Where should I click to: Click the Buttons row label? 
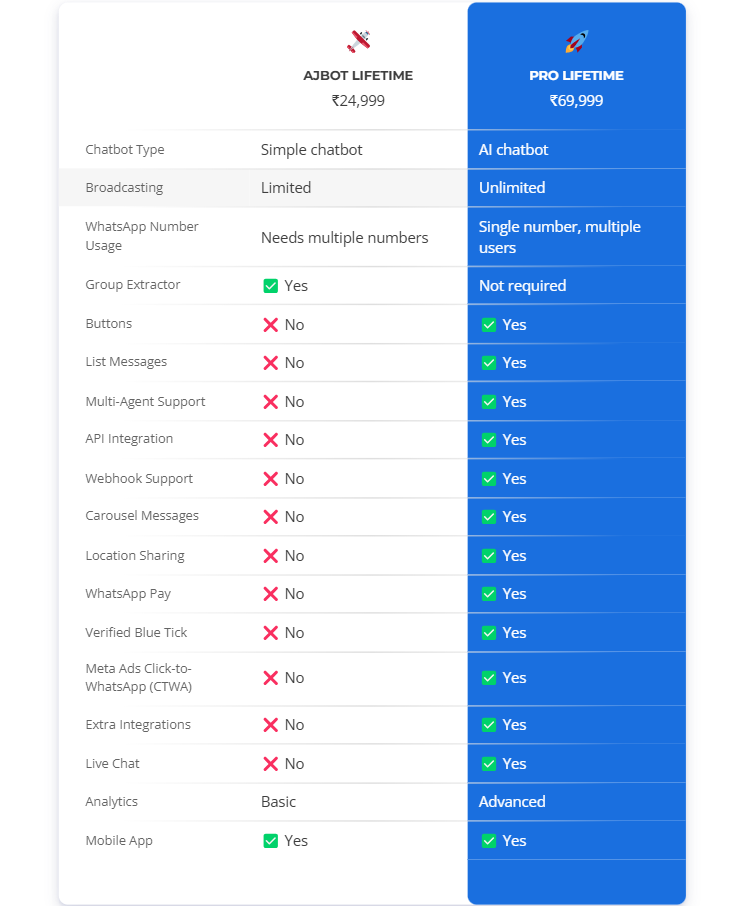[x=109, y=324]
